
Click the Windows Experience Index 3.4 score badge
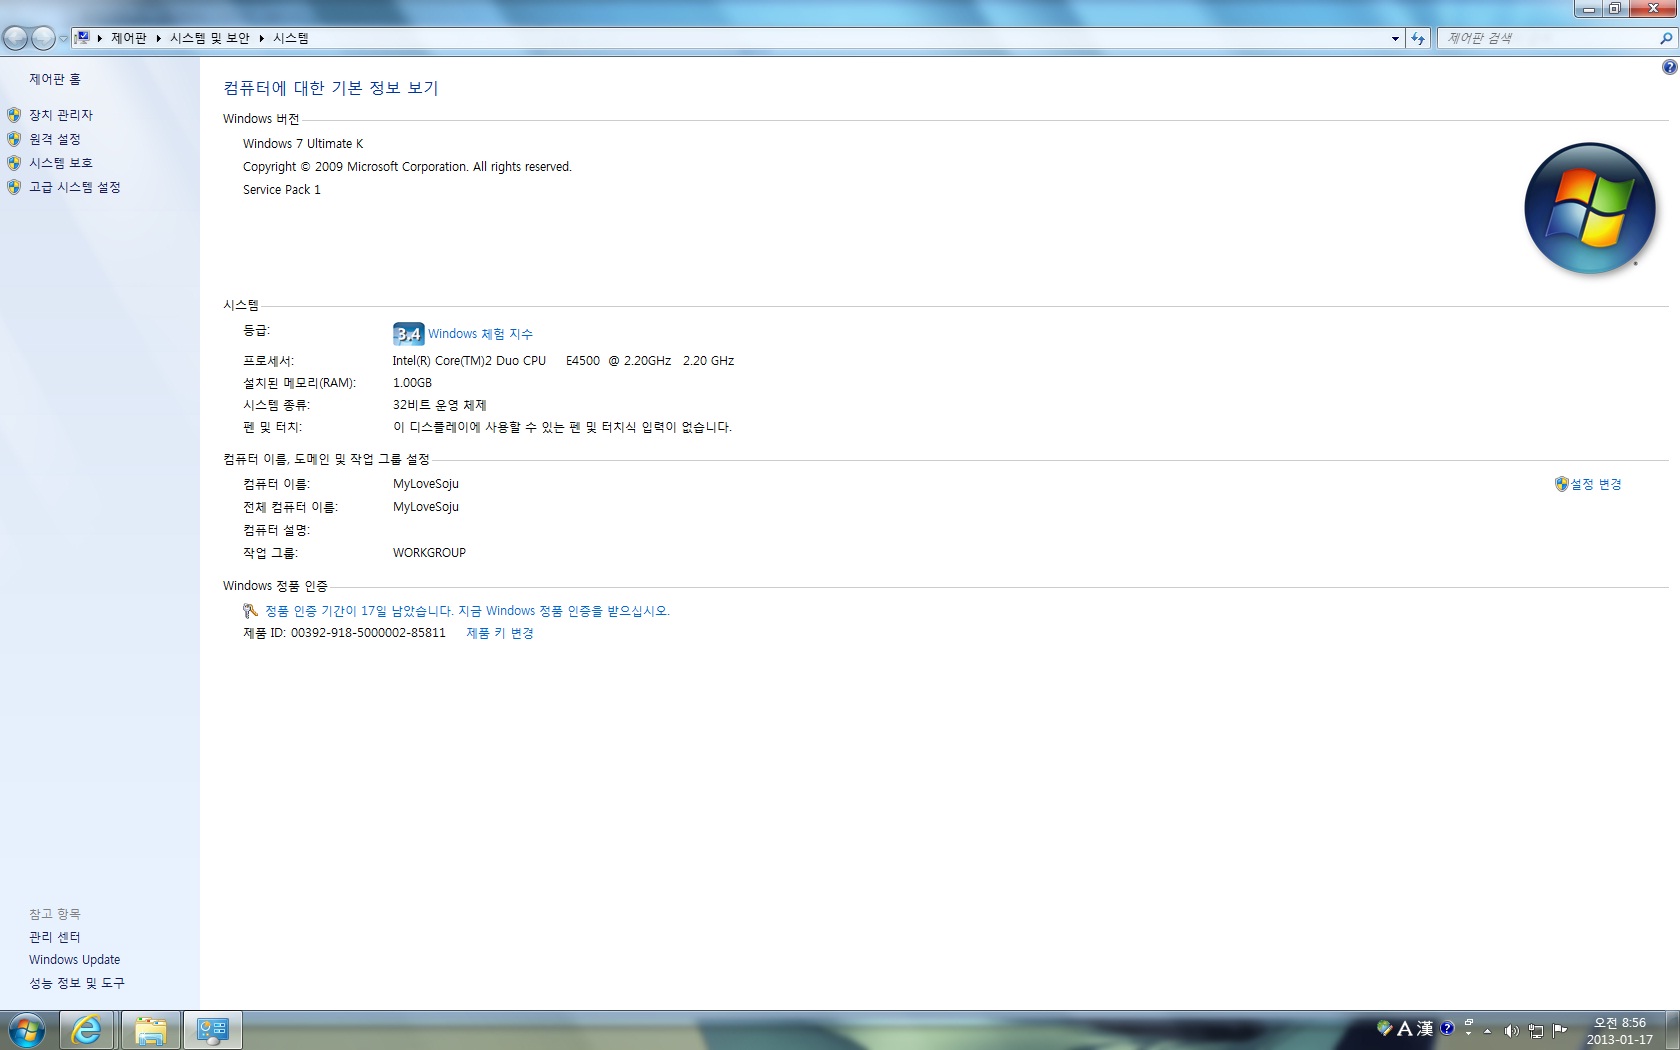408,334
